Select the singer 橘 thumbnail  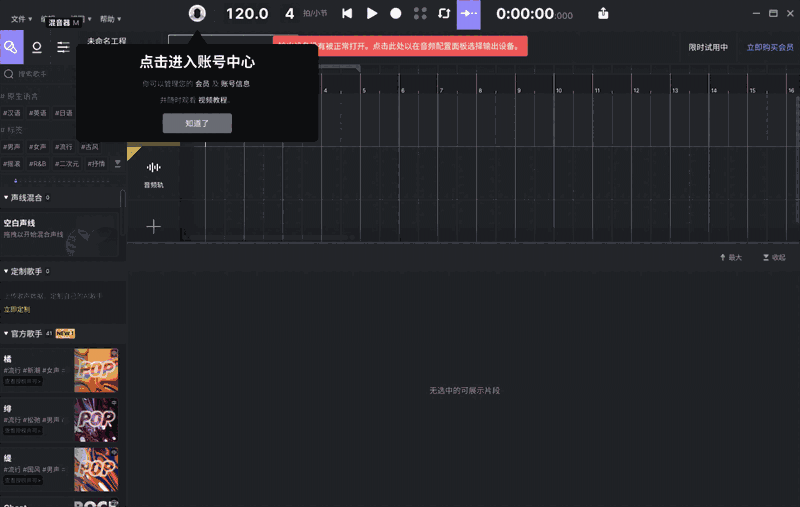click(96, 370)
